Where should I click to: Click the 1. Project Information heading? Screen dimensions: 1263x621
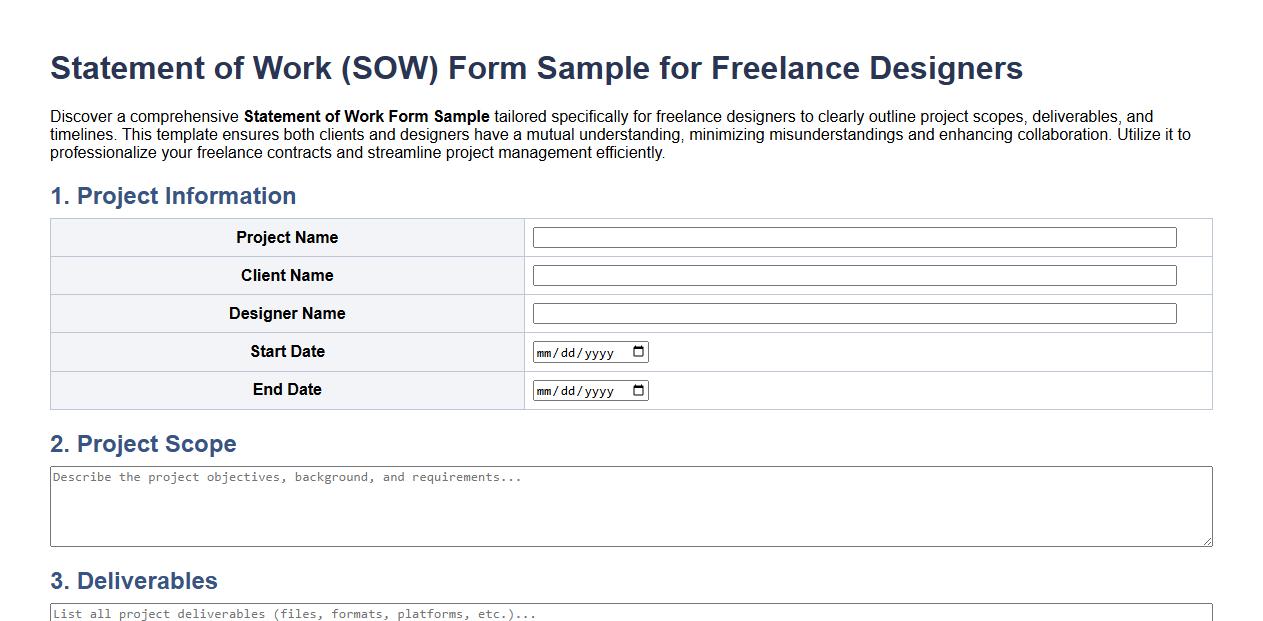[172, 196]
